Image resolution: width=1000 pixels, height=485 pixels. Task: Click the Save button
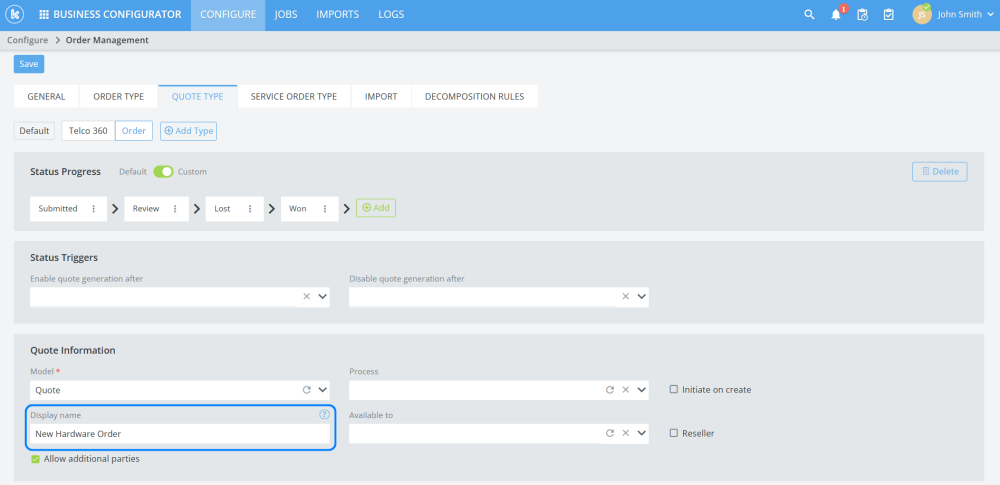(29, 64)
